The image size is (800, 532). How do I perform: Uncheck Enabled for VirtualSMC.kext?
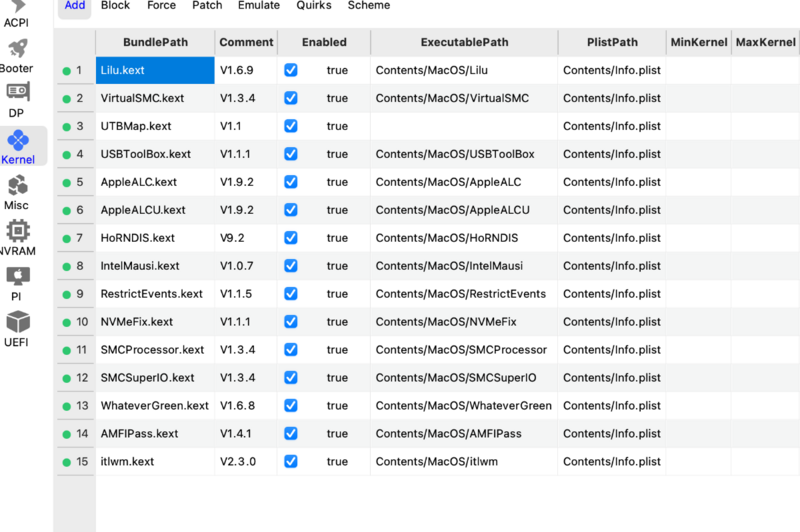[291, 98]
